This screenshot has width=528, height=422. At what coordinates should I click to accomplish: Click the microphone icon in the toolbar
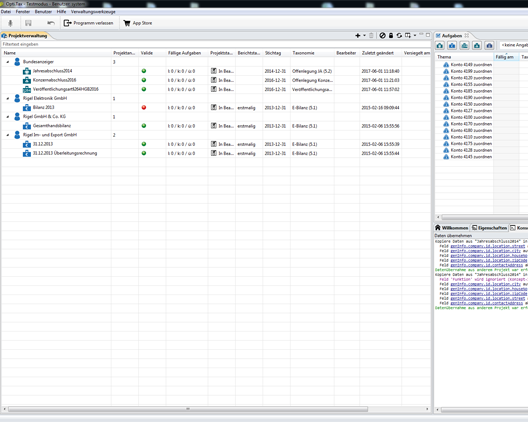(x=10, y=23)
